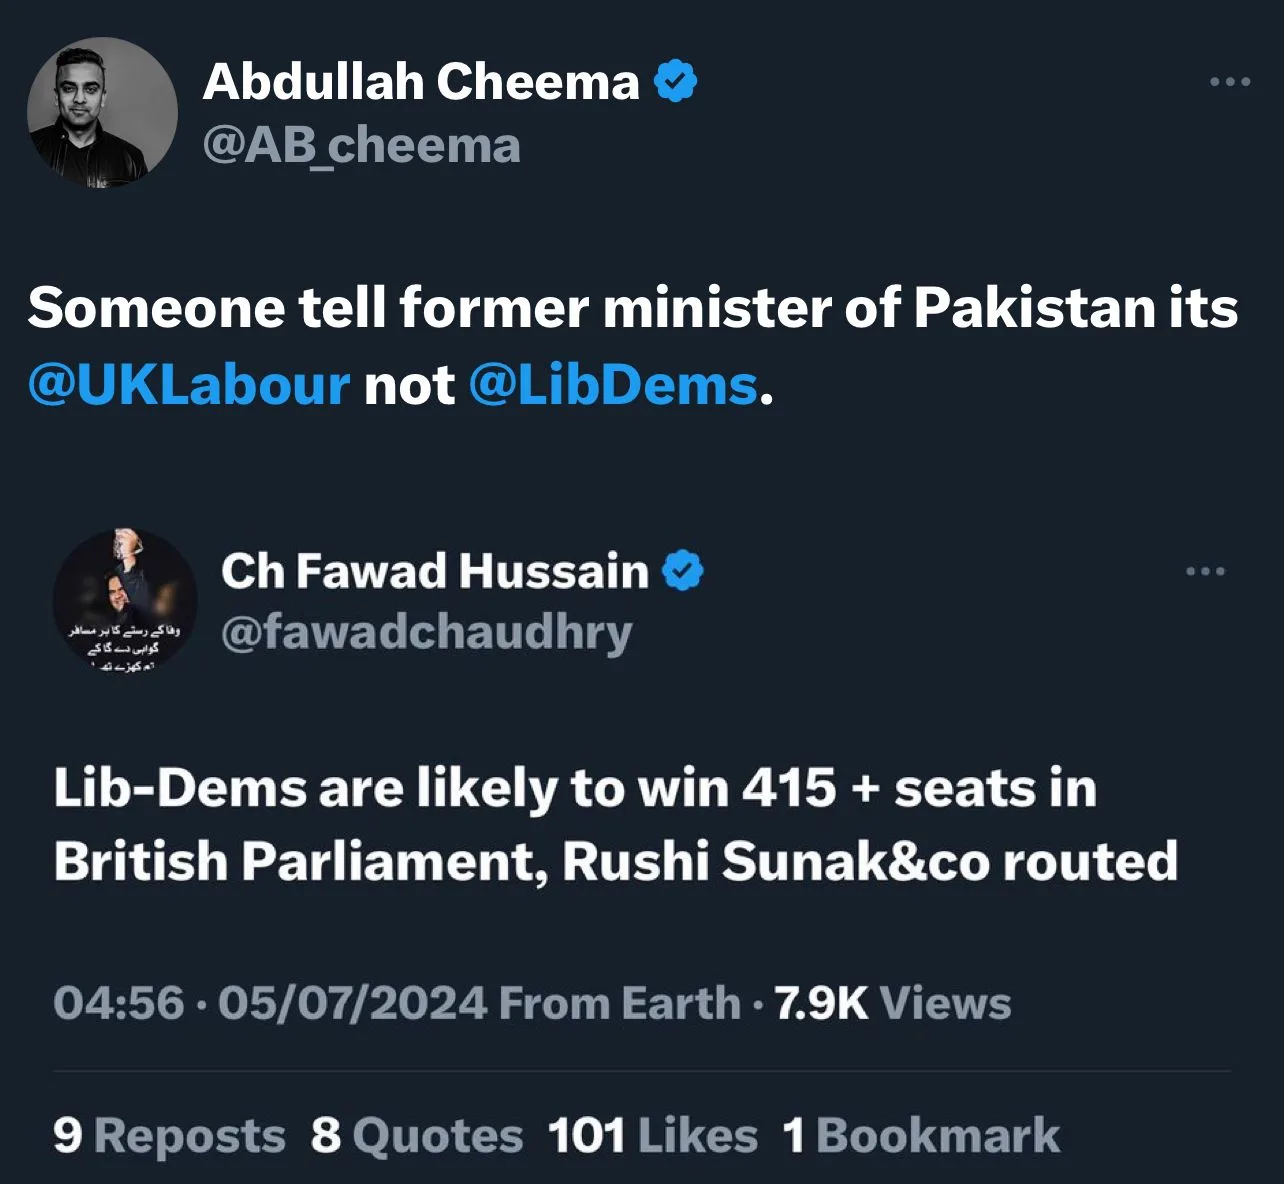Open Ch Fawad Hussain's profile picture
Viewport: 1284px width, 1184px height.
(125, 602)
